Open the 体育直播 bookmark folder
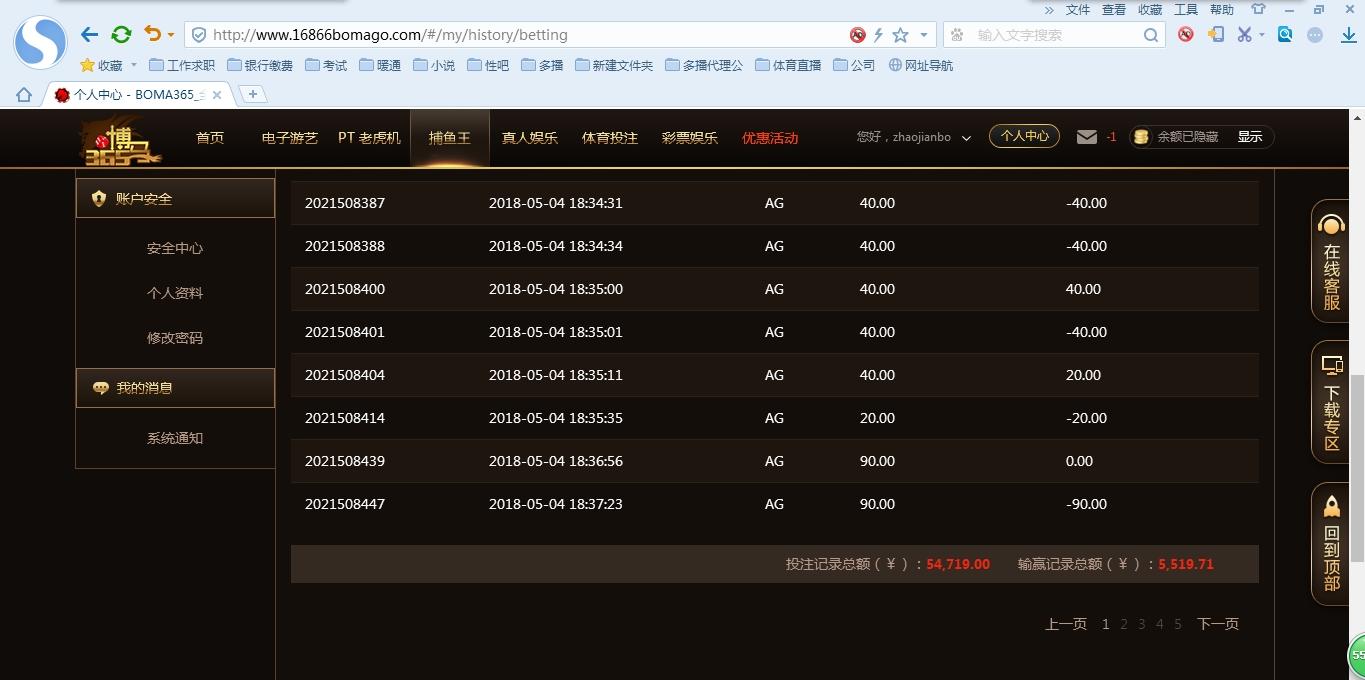 click(788, 65)
